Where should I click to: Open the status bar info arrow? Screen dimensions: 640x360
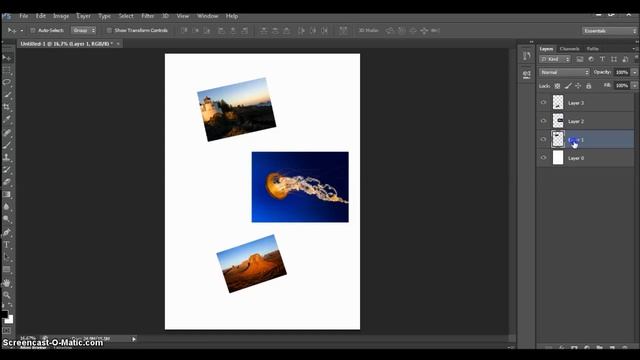133,339
